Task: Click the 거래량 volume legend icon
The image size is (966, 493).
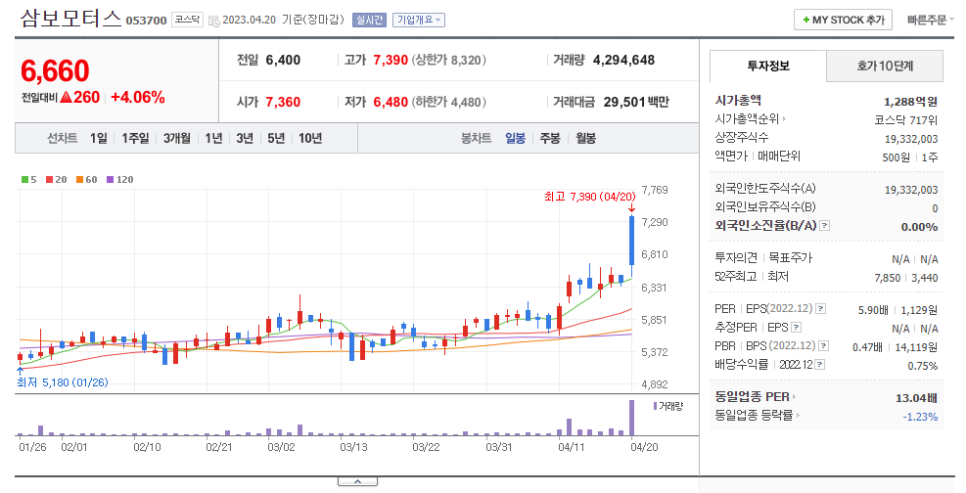Action: tap(656, 406)
